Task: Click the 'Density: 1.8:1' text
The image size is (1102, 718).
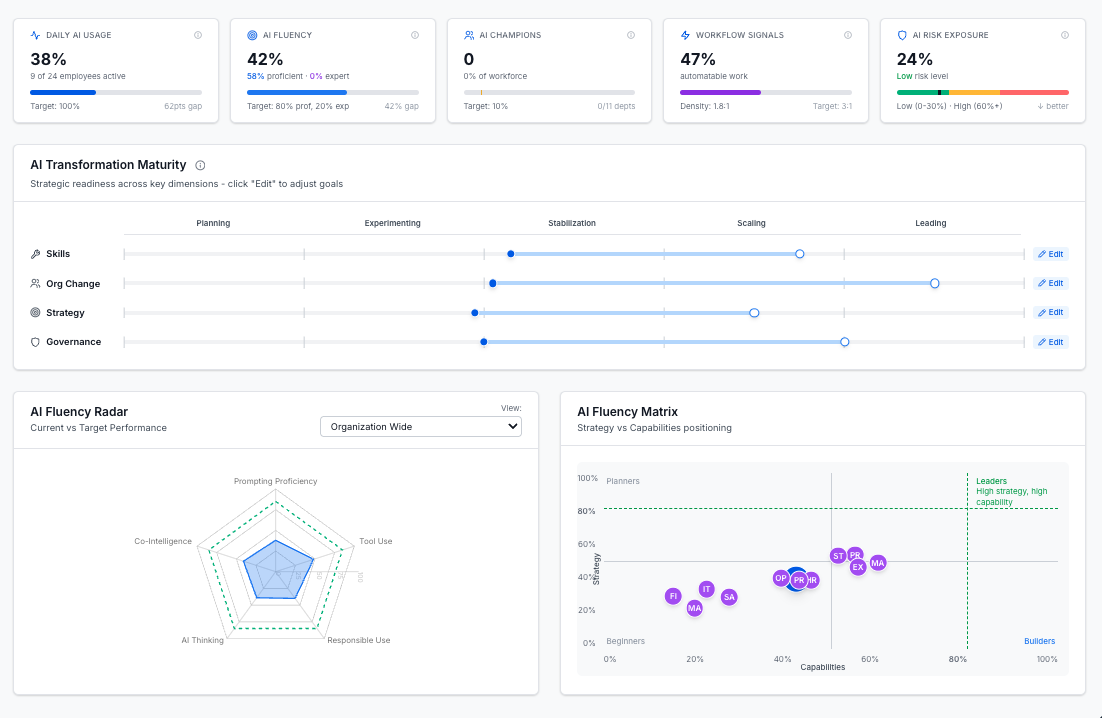Action: [705, 106]
